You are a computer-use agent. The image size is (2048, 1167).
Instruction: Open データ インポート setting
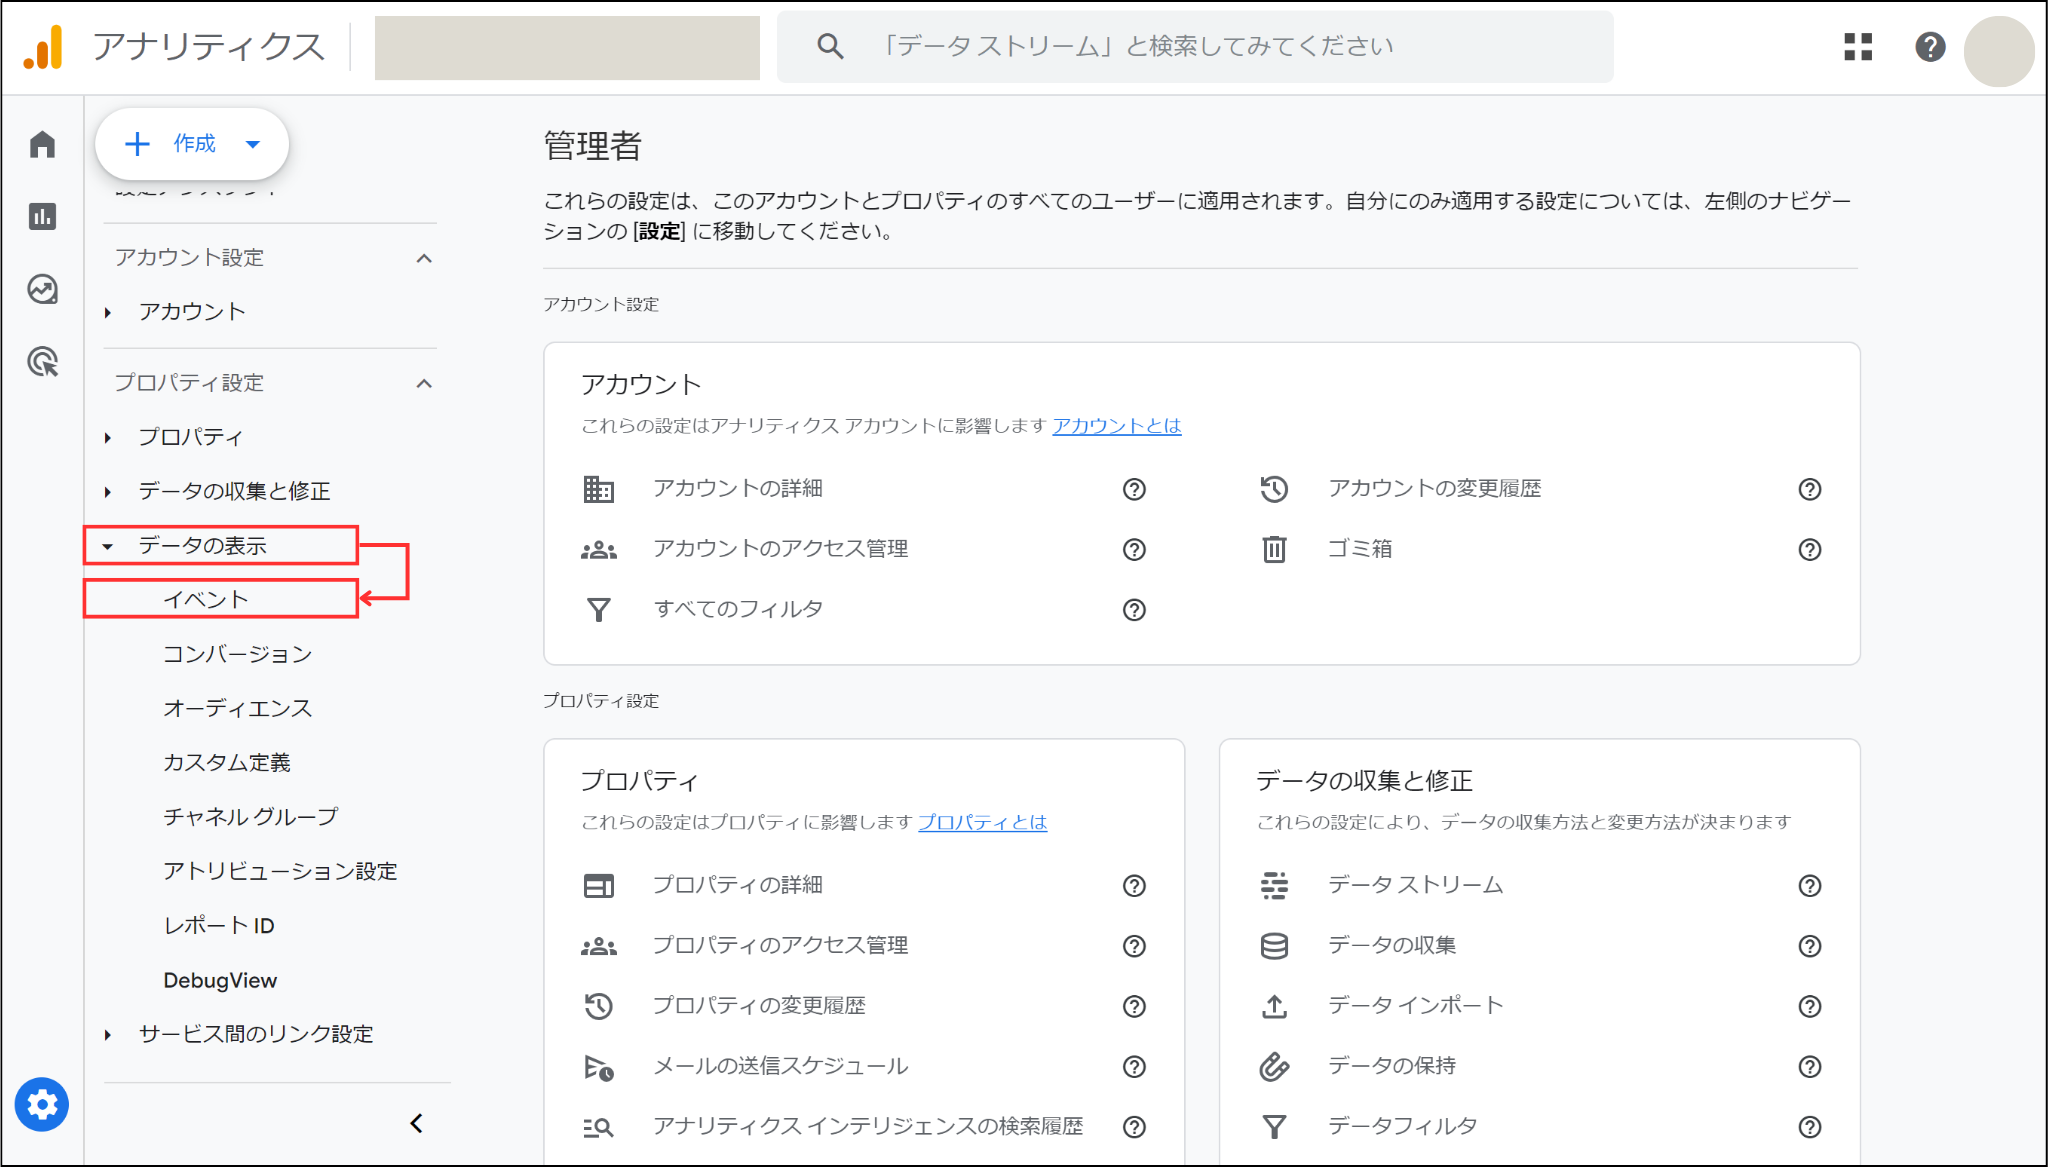pos(1416,1005)
